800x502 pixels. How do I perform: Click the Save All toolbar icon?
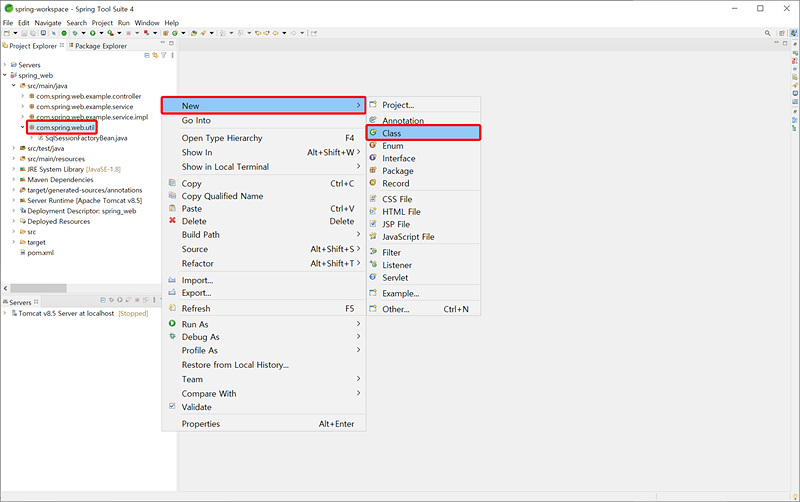tap(33, 33)
